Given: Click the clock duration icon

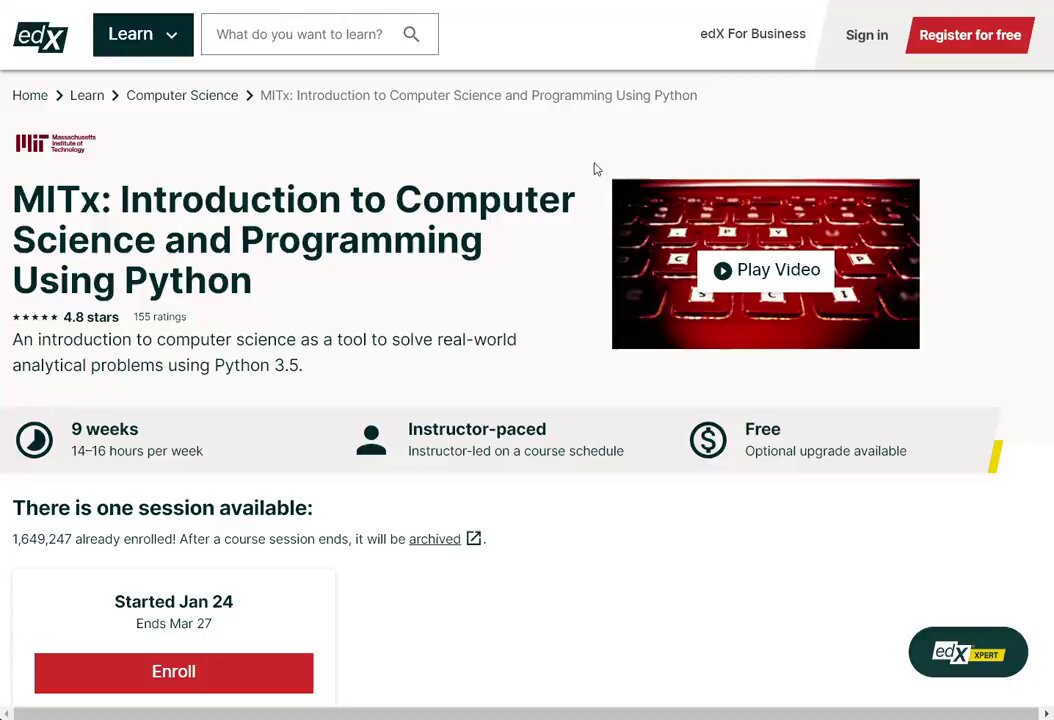Looking at the screenshot, I should (34, 440).
